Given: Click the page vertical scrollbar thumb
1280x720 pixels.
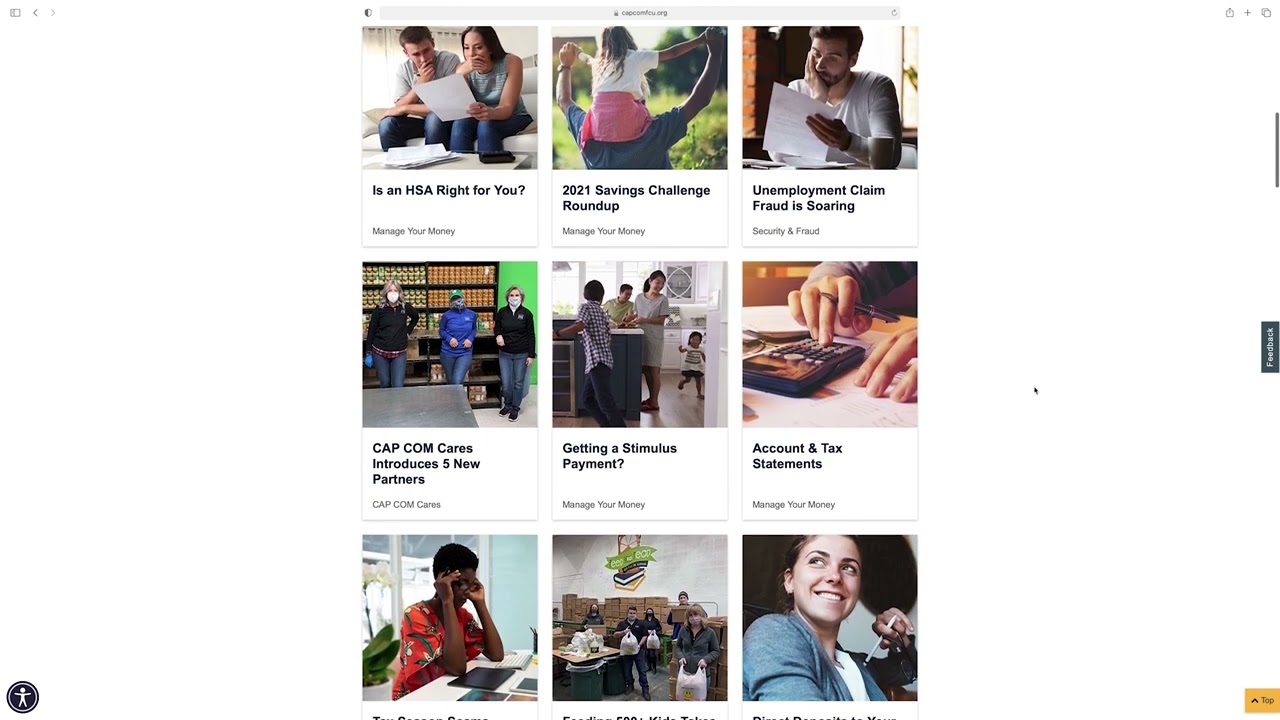Looking at the screenshot, I should (x=1276, y=150).
